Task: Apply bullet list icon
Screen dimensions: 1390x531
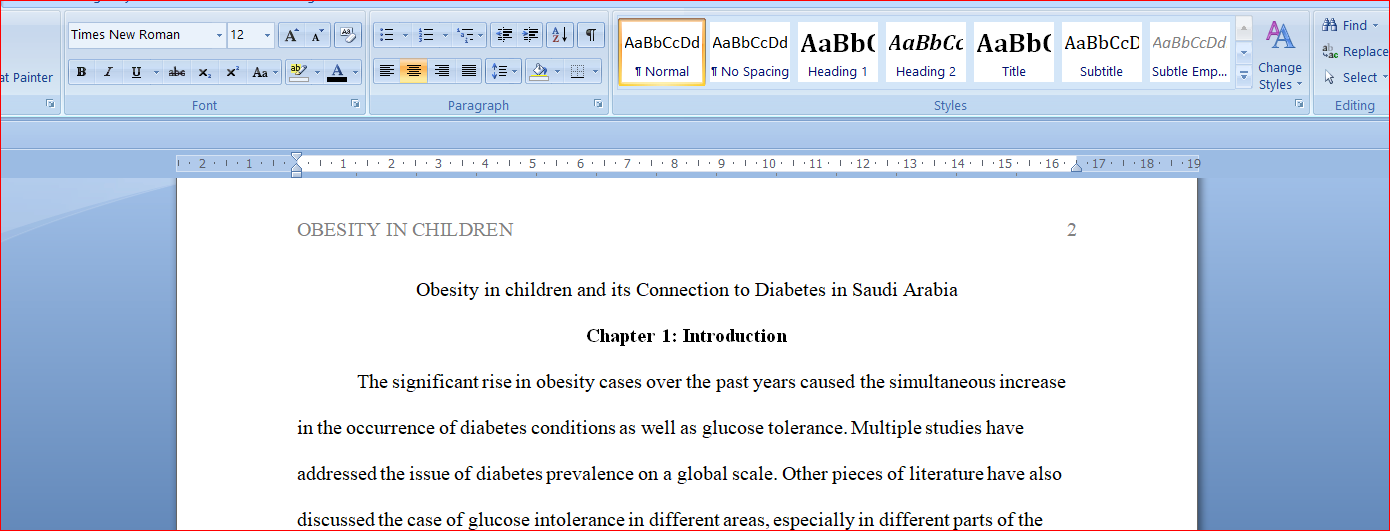Action: point(387,35)
